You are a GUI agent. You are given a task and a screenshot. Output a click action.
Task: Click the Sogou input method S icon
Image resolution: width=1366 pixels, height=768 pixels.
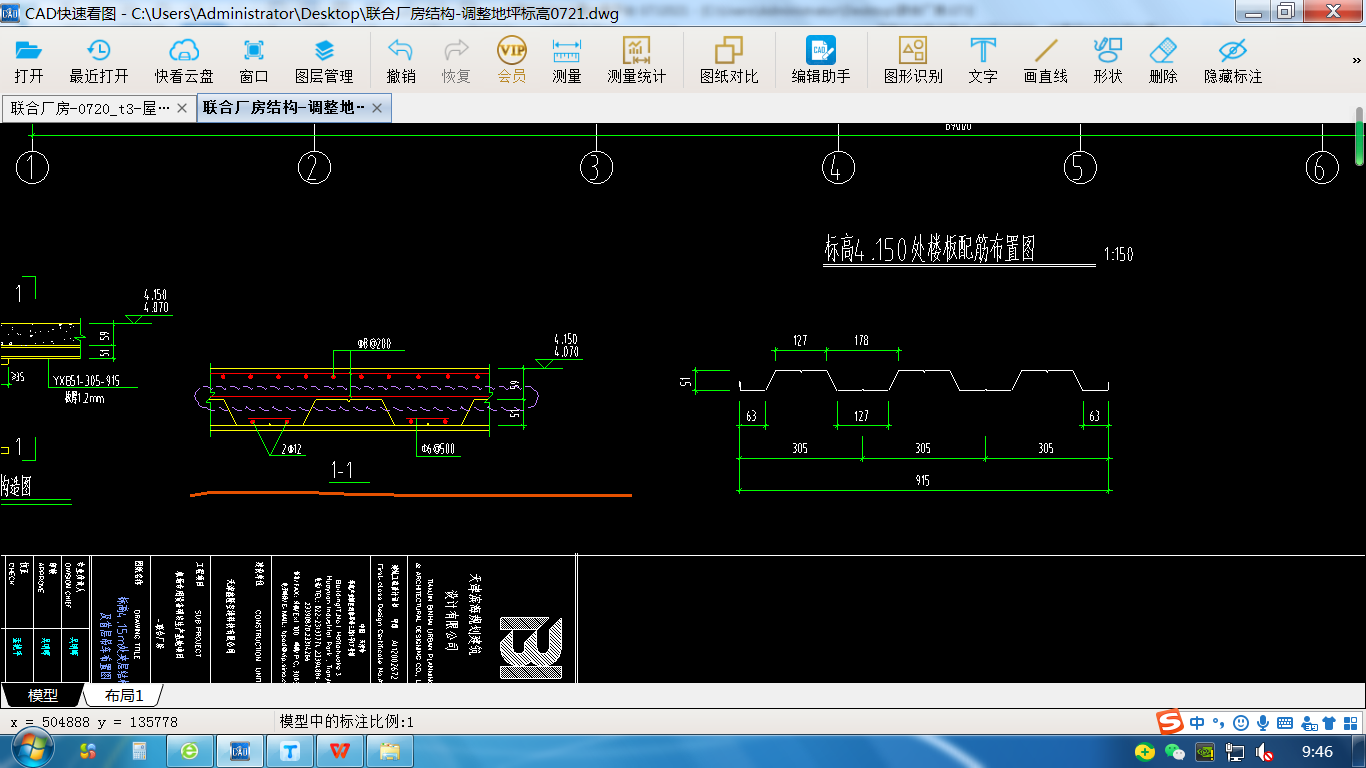[x=1170, y=722]
